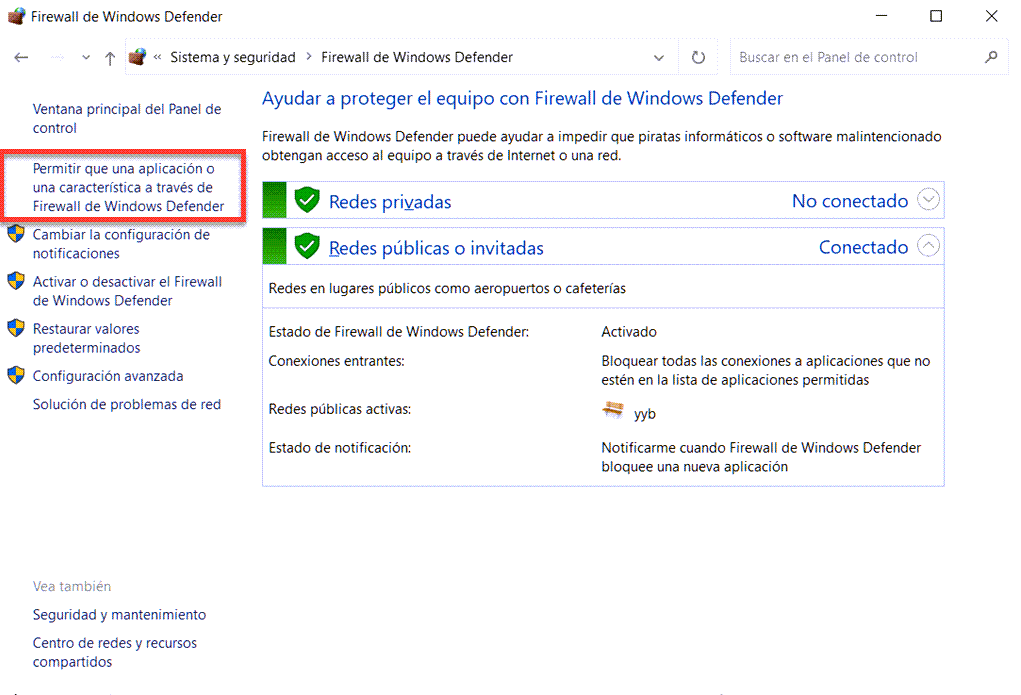Open Cambiar la configuración de notificaciones

(121, 244)
